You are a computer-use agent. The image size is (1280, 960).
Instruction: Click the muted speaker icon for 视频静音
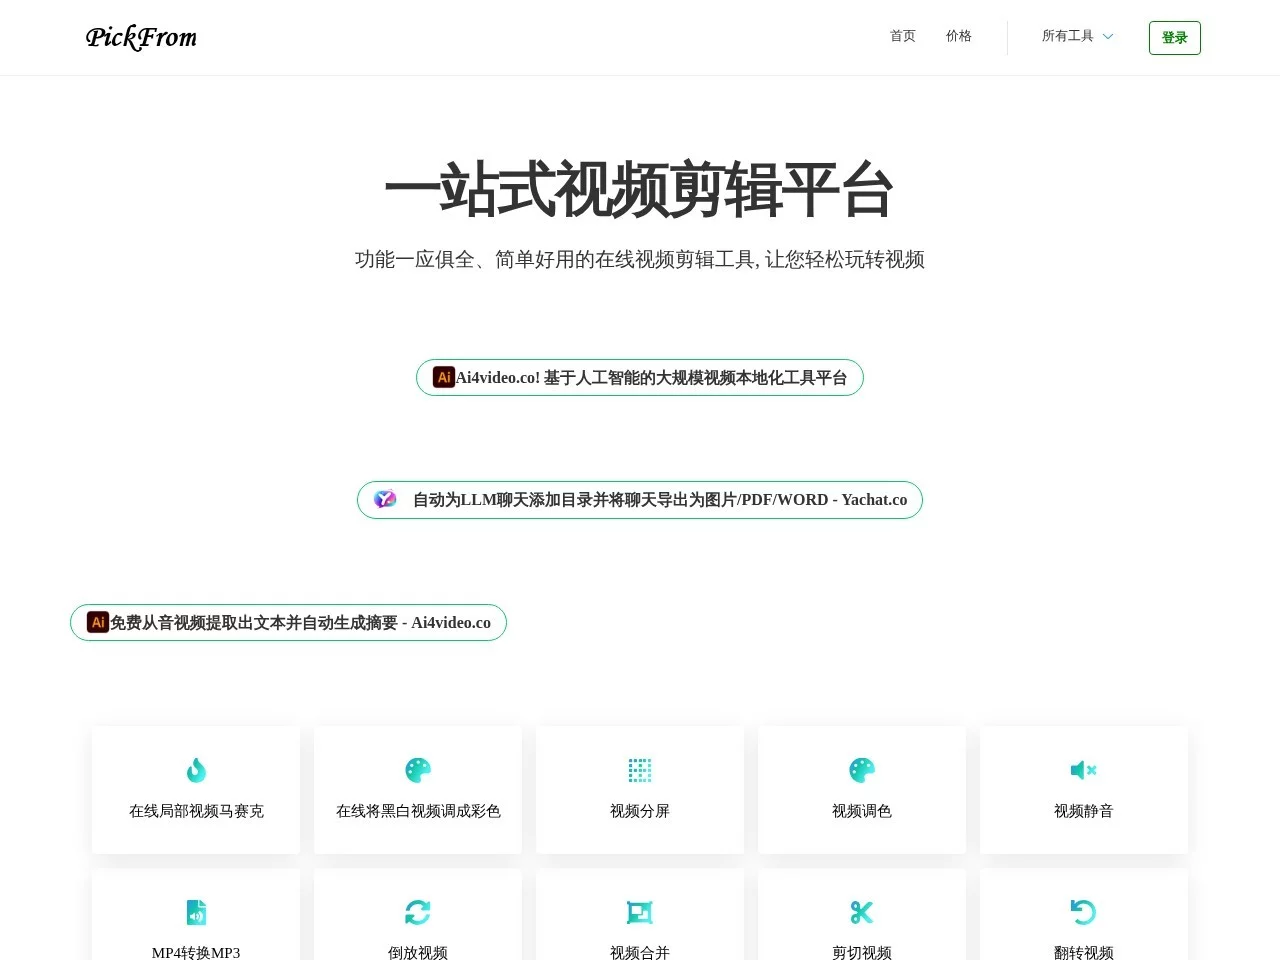1084,770
